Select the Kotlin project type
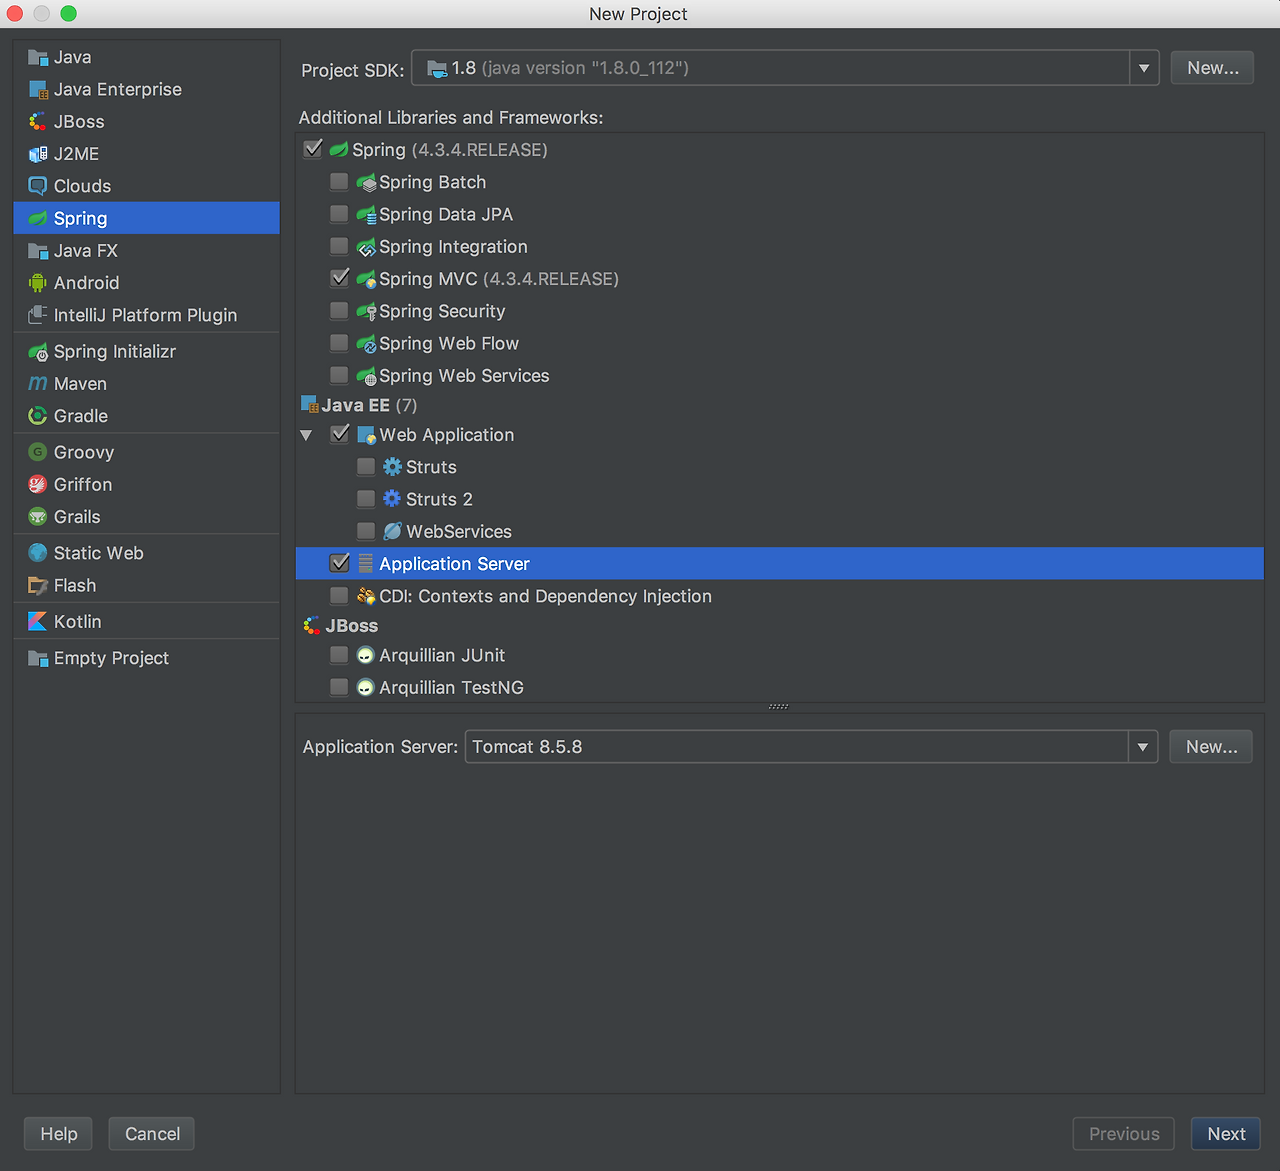This screenshot has height=1171, width=1280. pyautogui.click(x=146, y=622)
